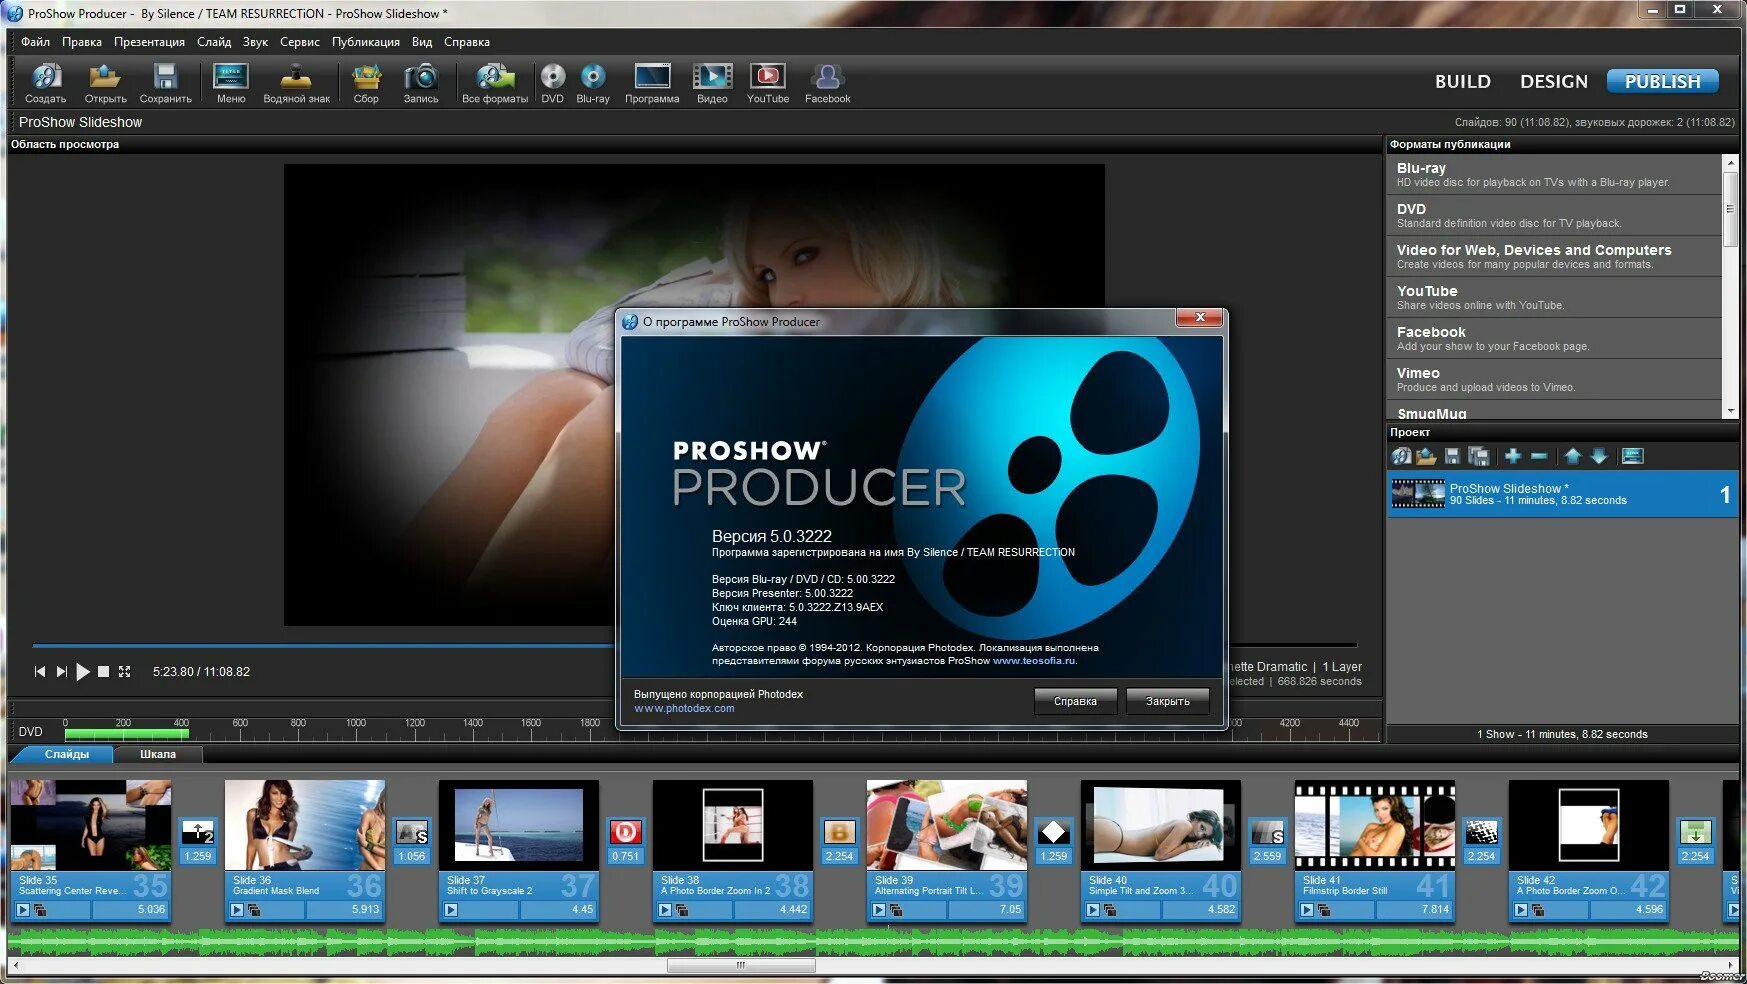Open a show using the Открыть toolbar icon
The width and height of the screenshot is (1747, 984).
point(105,82)
